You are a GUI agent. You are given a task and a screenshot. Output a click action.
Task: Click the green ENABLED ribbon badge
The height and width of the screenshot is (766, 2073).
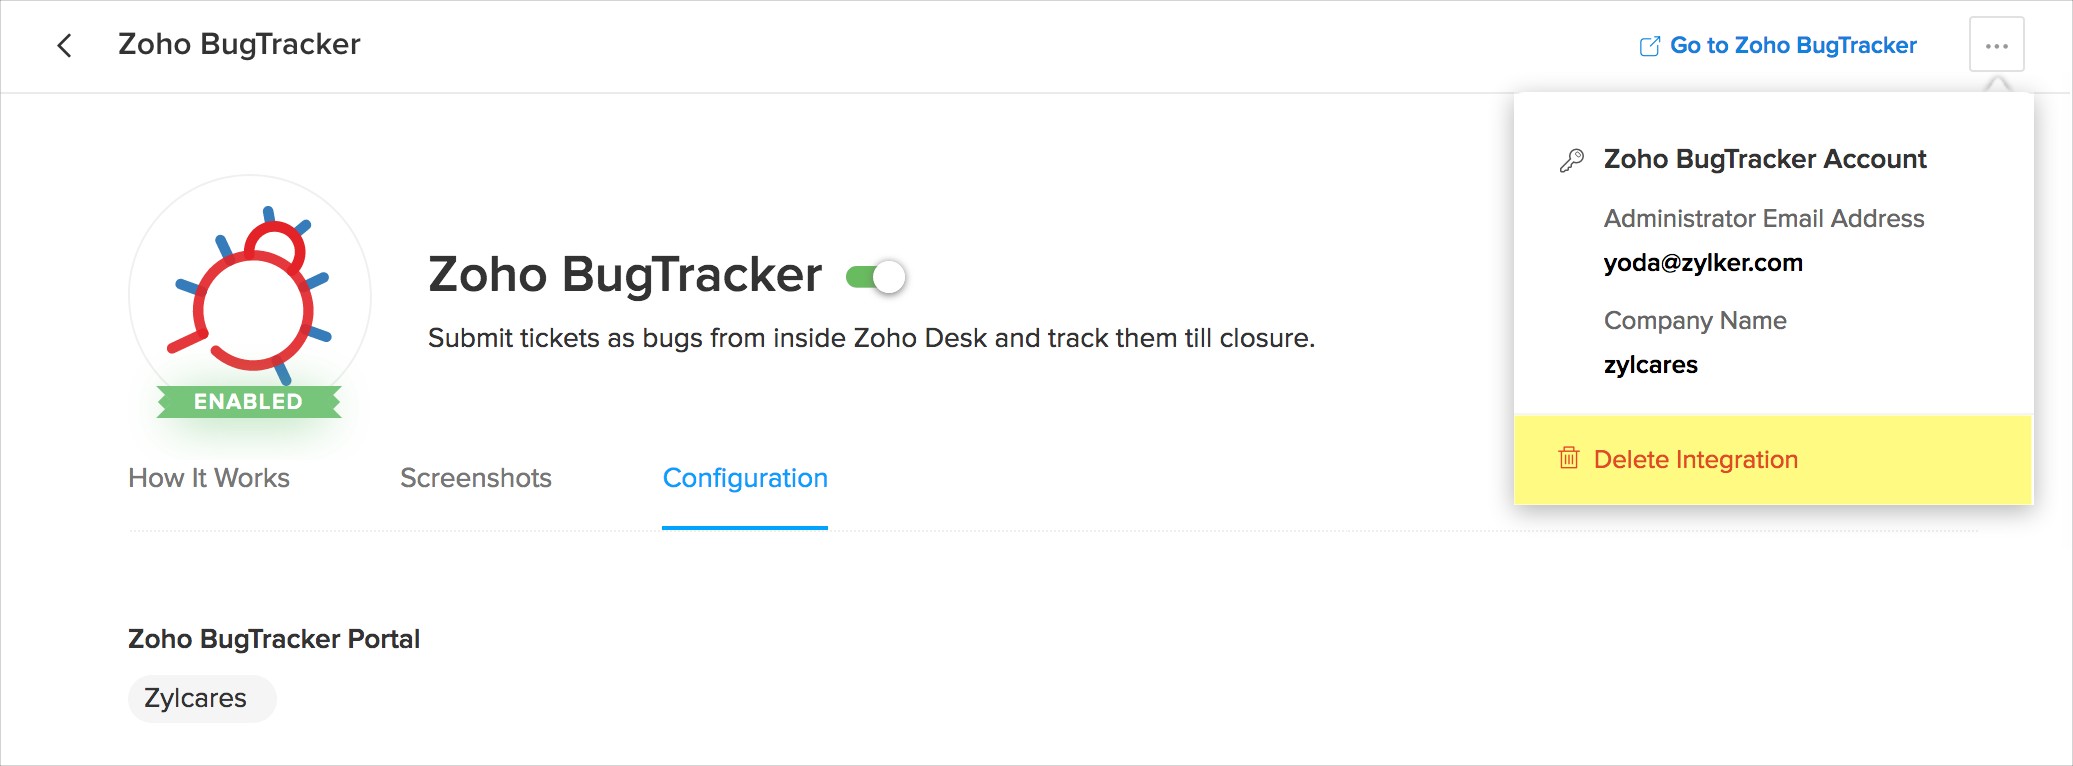pos(248,402)
